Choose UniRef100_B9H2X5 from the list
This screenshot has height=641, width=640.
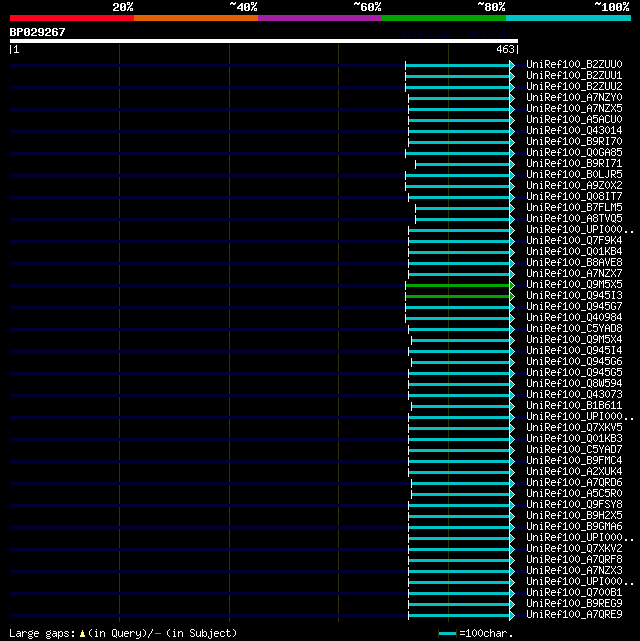pyautogui.click(x=574, y=516)
